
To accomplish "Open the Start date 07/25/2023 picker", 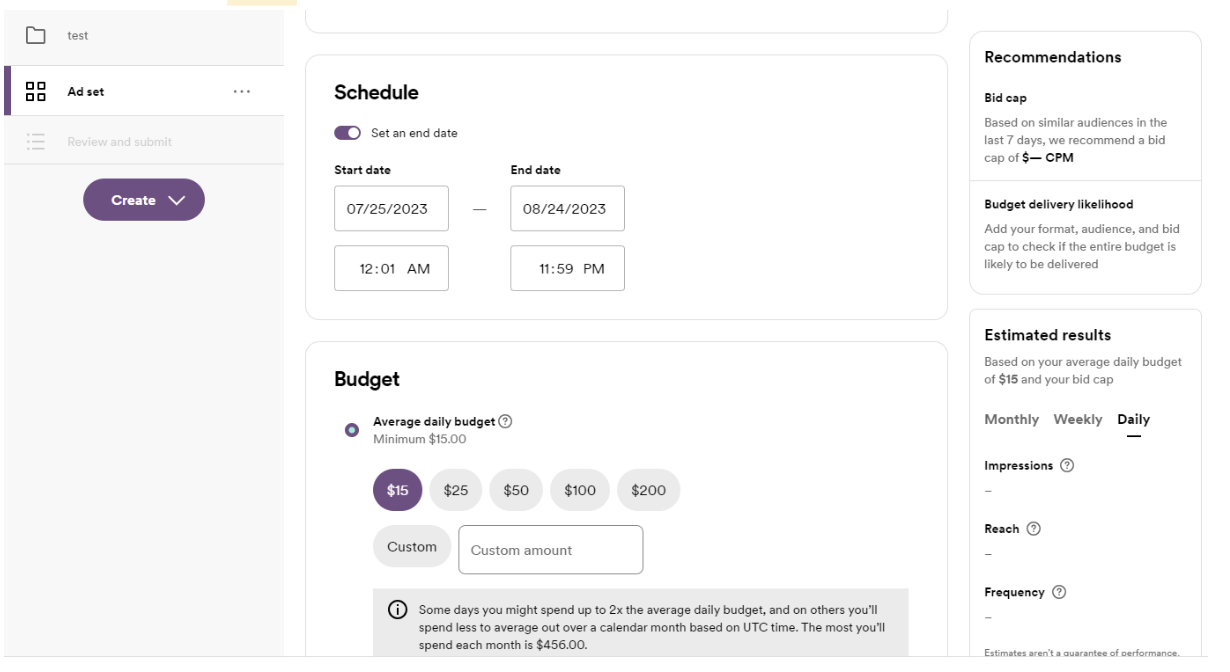I will [x=391, y=209].
